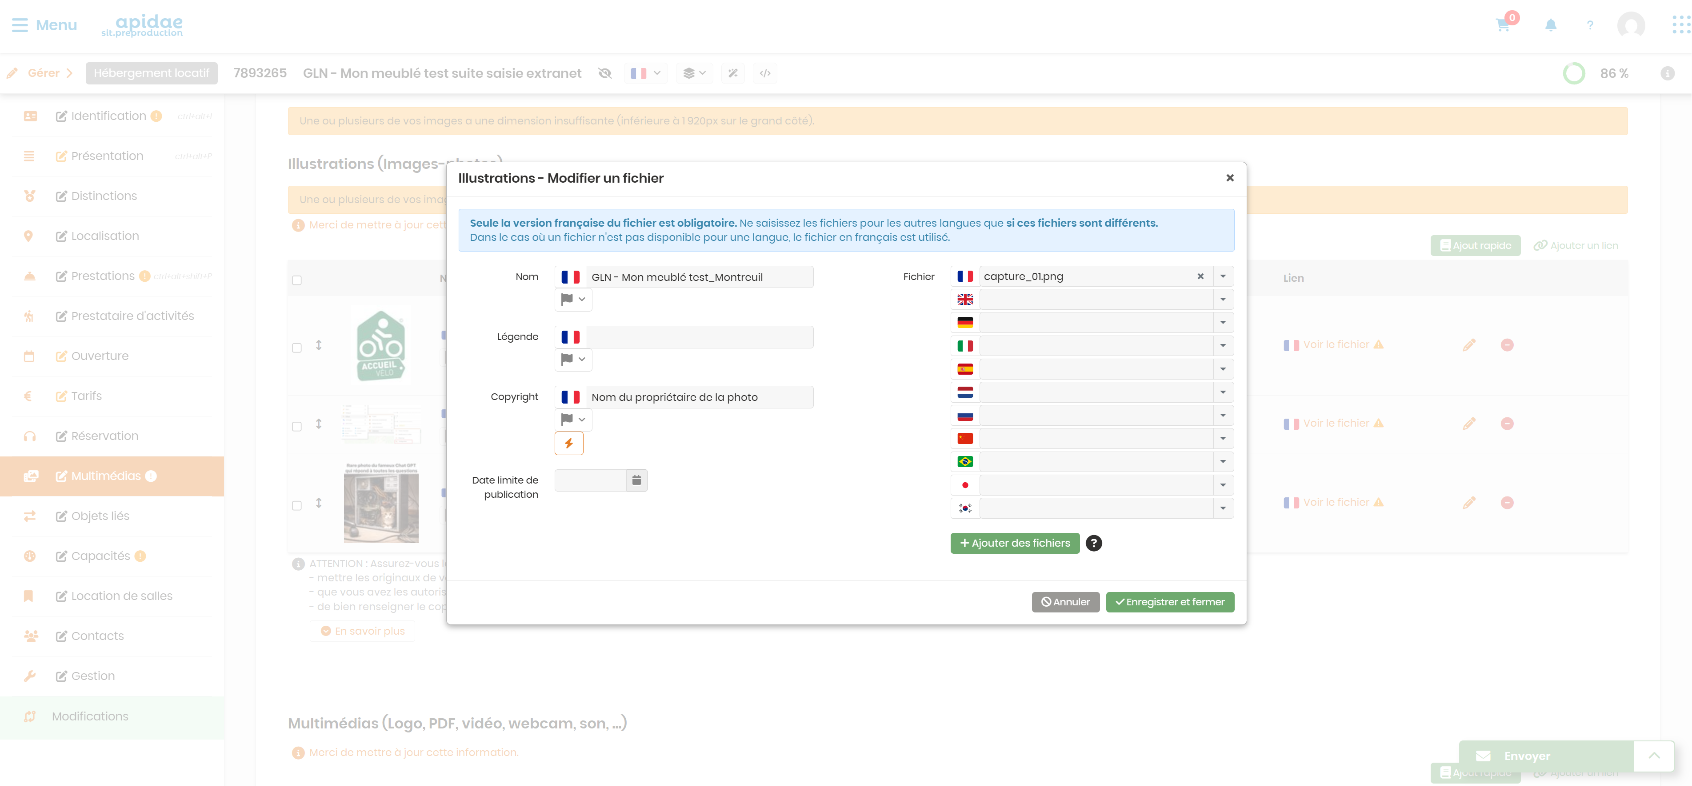1692x786 pixels.
Task: Open the apps grid icon in the header
Action: click(x=1681, y=24)
